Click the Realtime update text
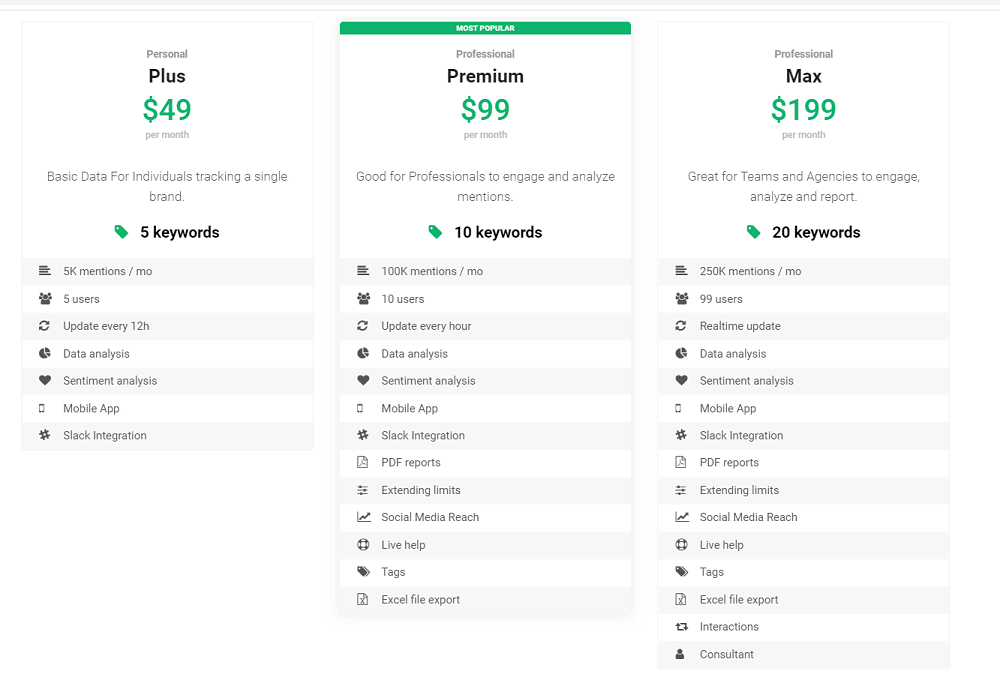The height and width of the screenshot is (689, 1000). (x=740, y=326)
